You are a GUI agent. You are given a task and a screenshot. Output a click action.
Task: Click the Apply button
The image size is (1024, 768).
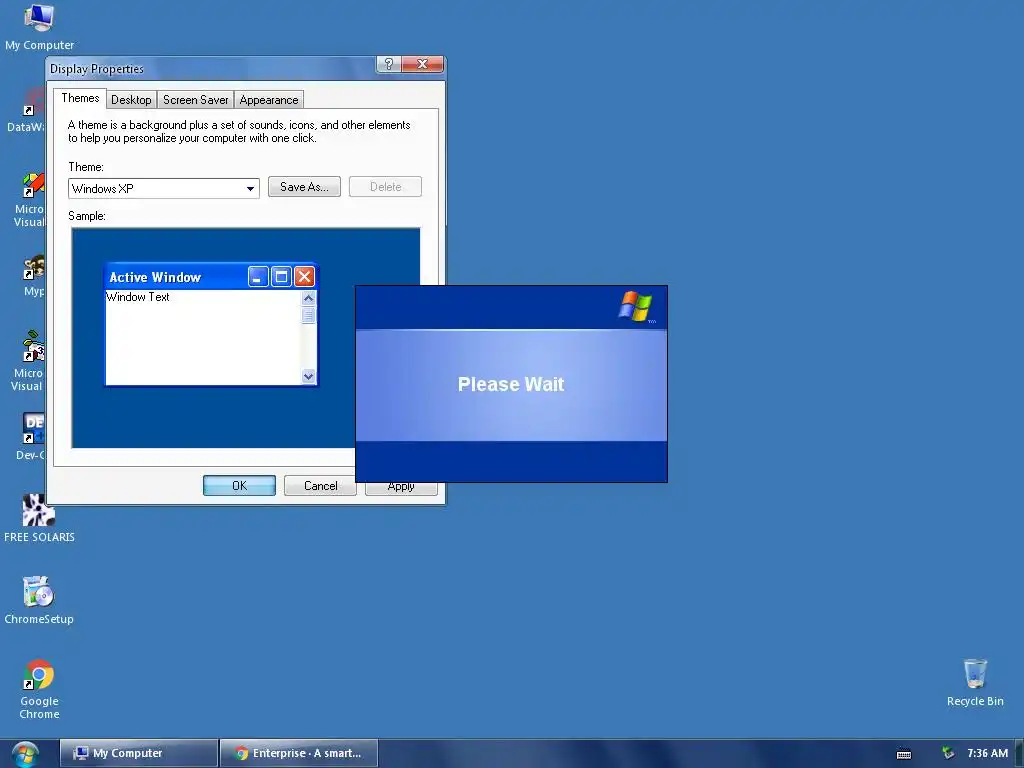coord(401,488)
